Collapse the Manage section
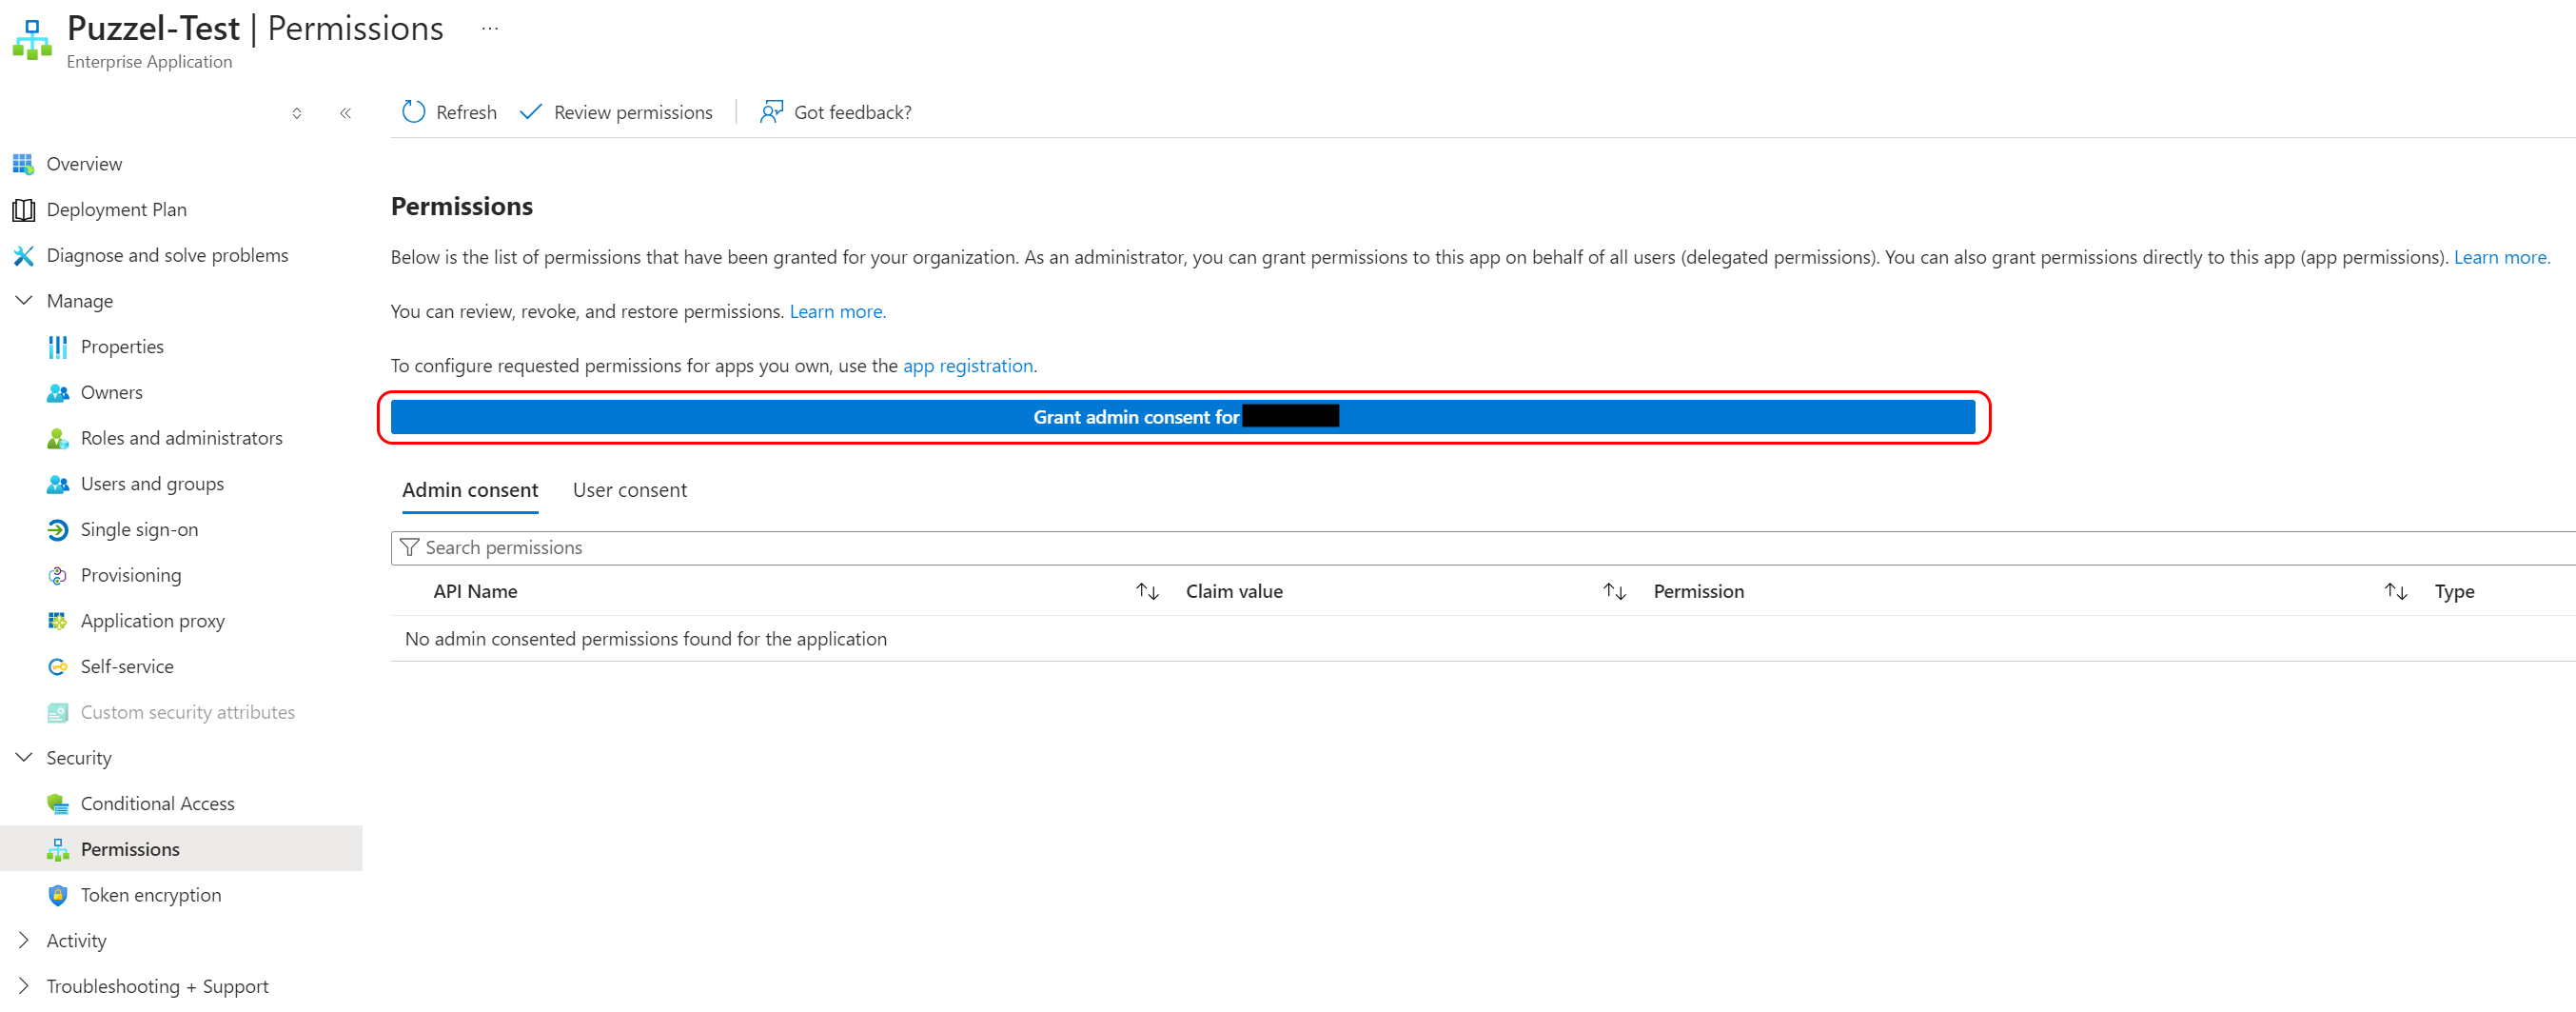2576x1012 pixels. 24,301
